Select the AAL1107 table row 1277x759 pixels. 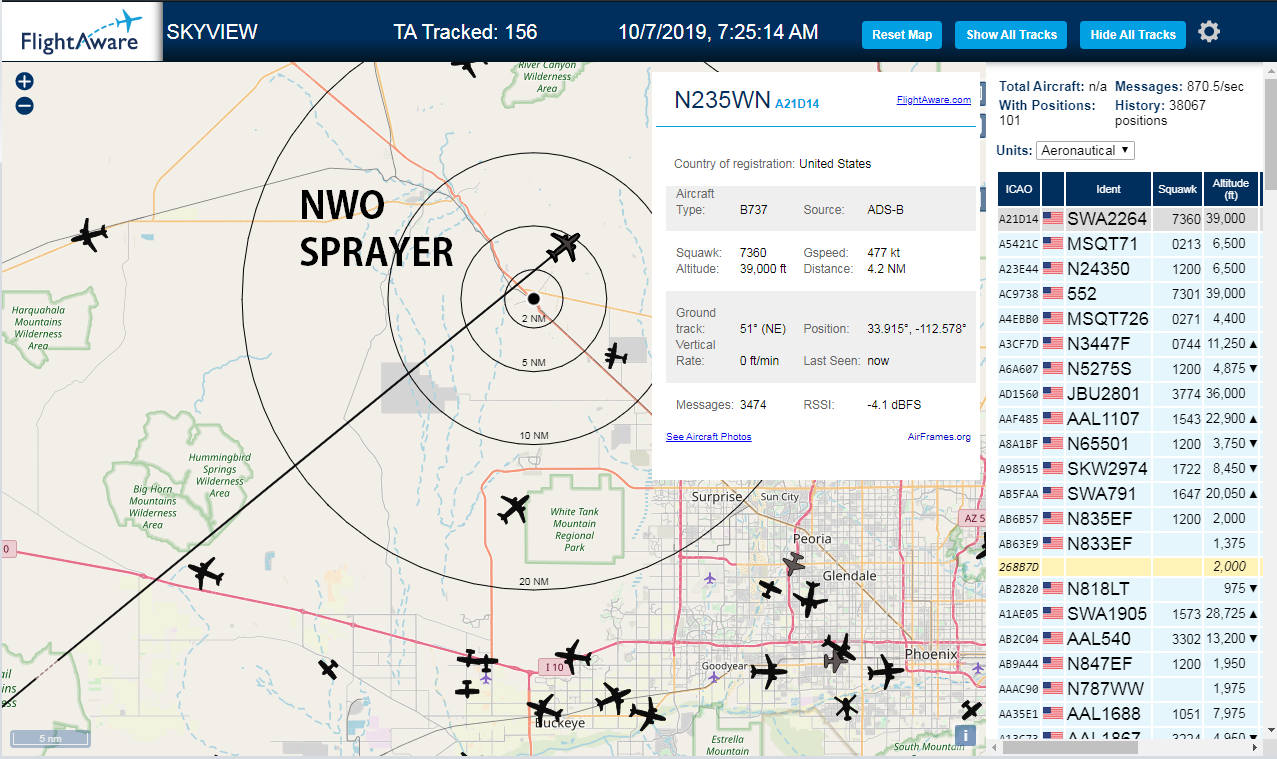point(1128,418)
